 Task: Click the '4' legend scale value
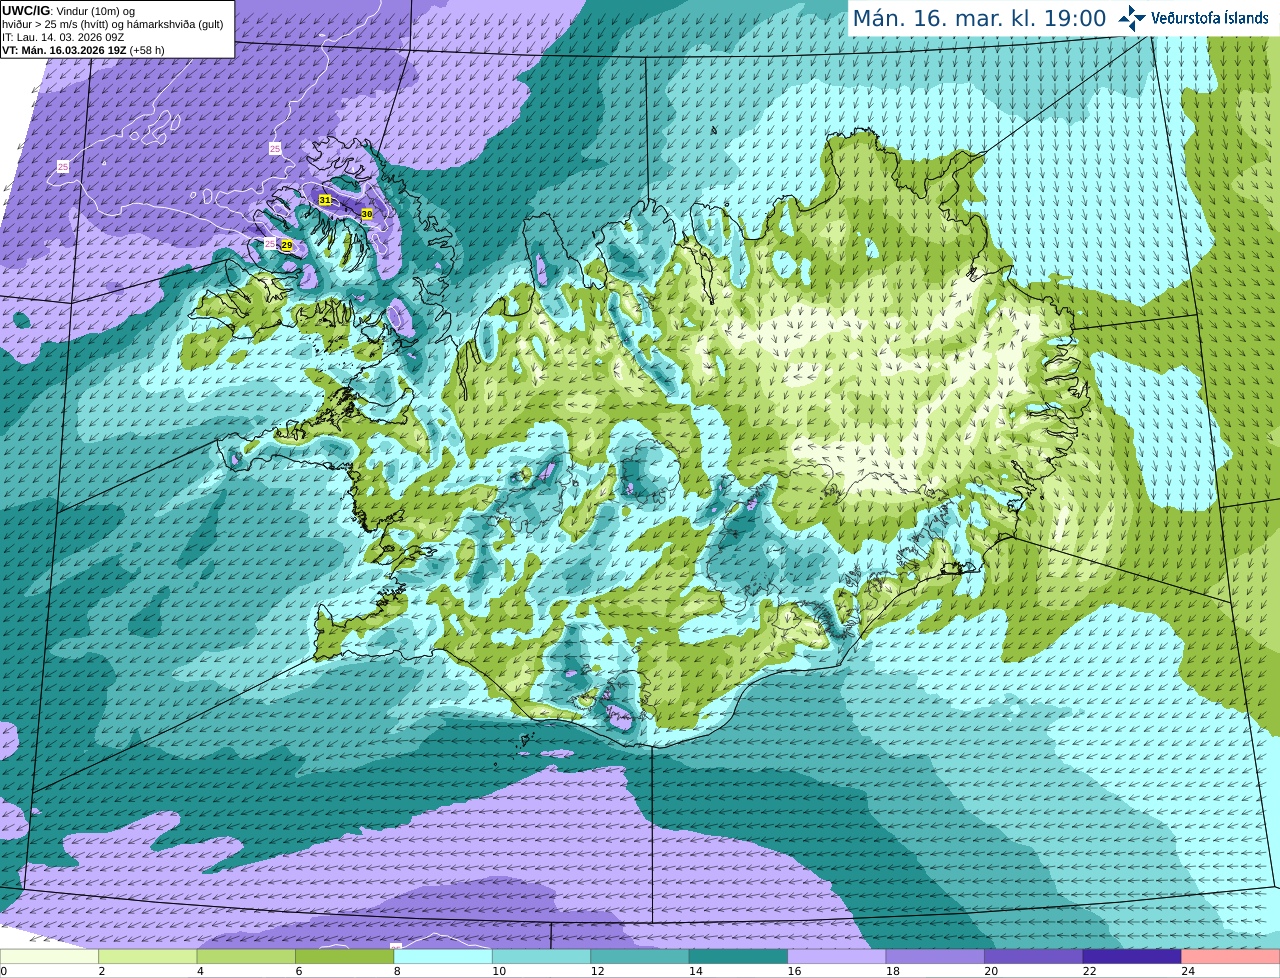[x=200, y=971]
